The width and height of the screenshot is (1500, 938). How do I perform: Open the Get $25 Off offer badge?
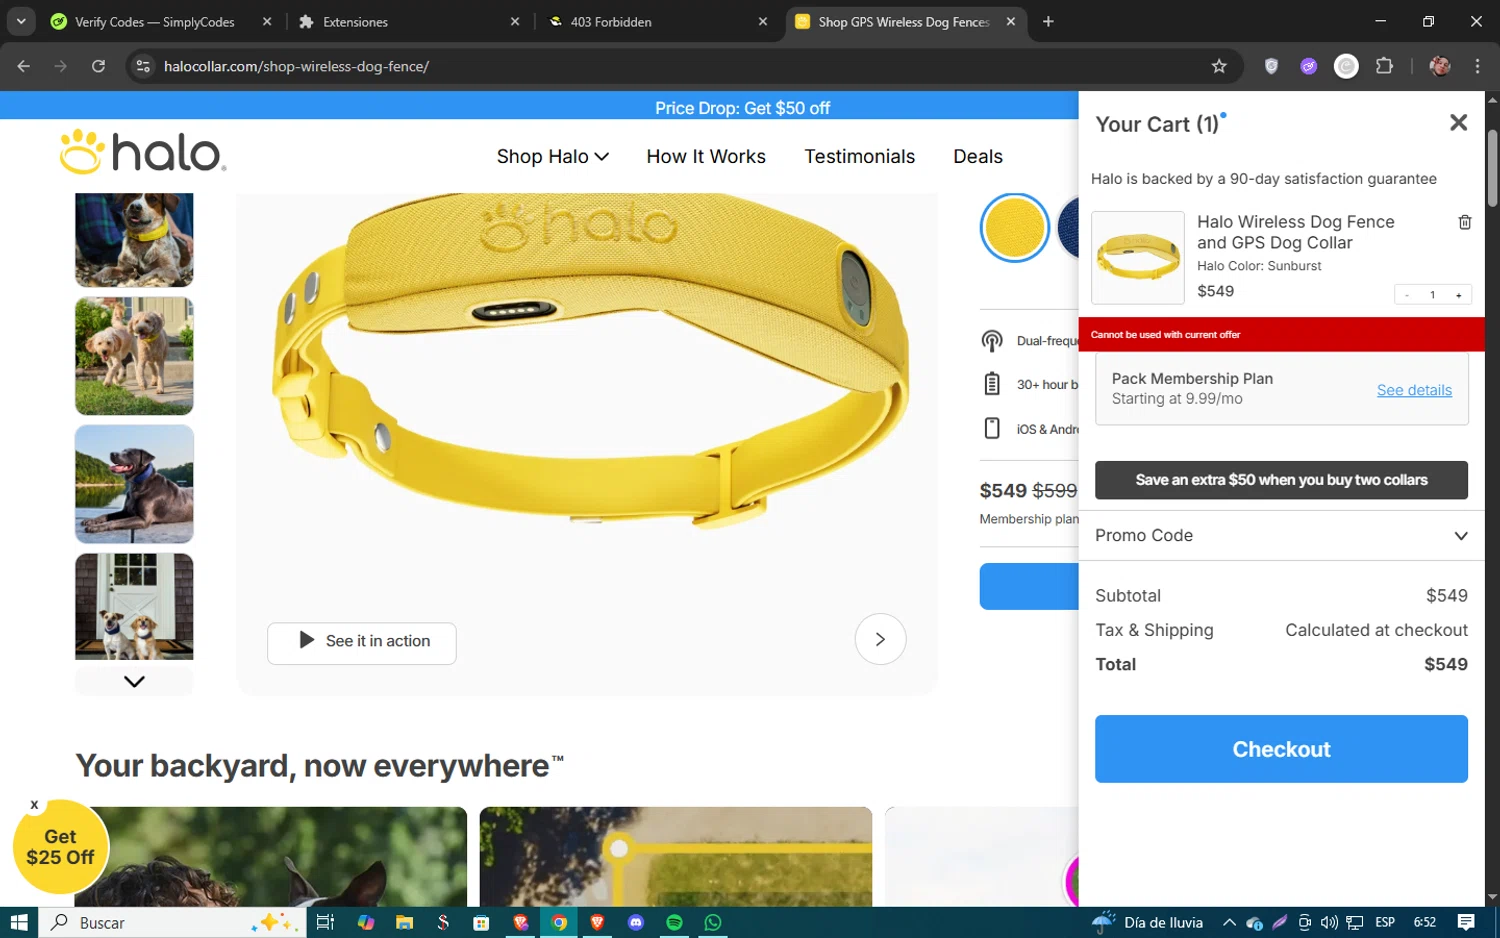[x=60, y=847]
